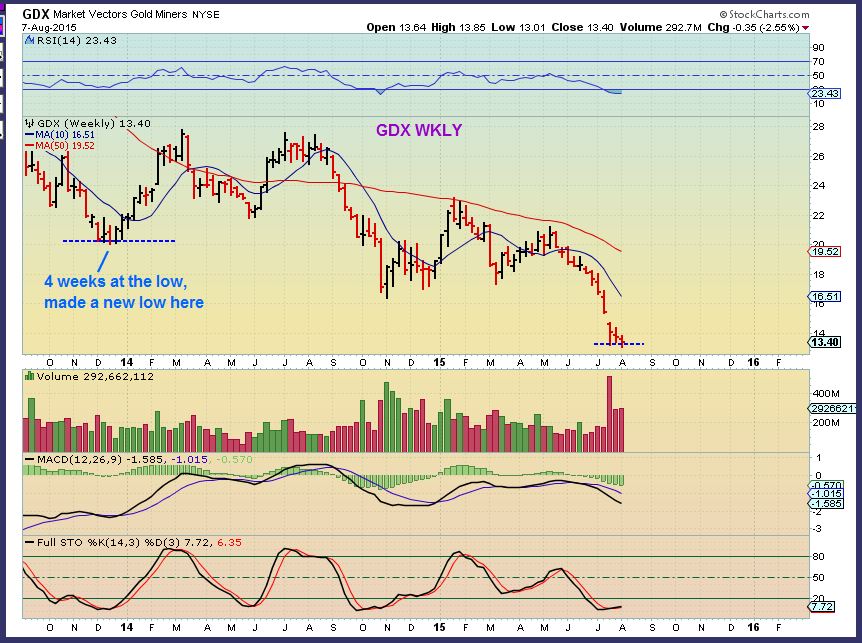Select the Open 13.64 value
Screen dimensions: 862x643
point(396,27)
